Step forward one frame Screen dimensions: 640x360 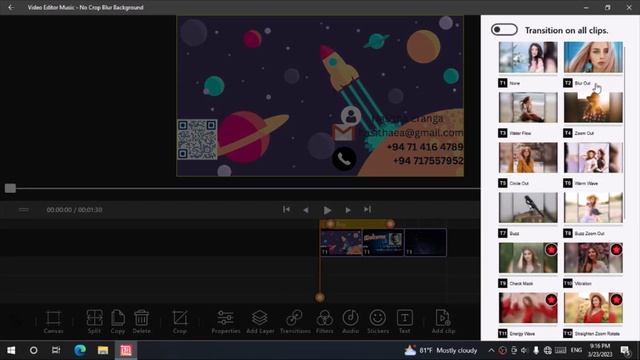(348, 210)
